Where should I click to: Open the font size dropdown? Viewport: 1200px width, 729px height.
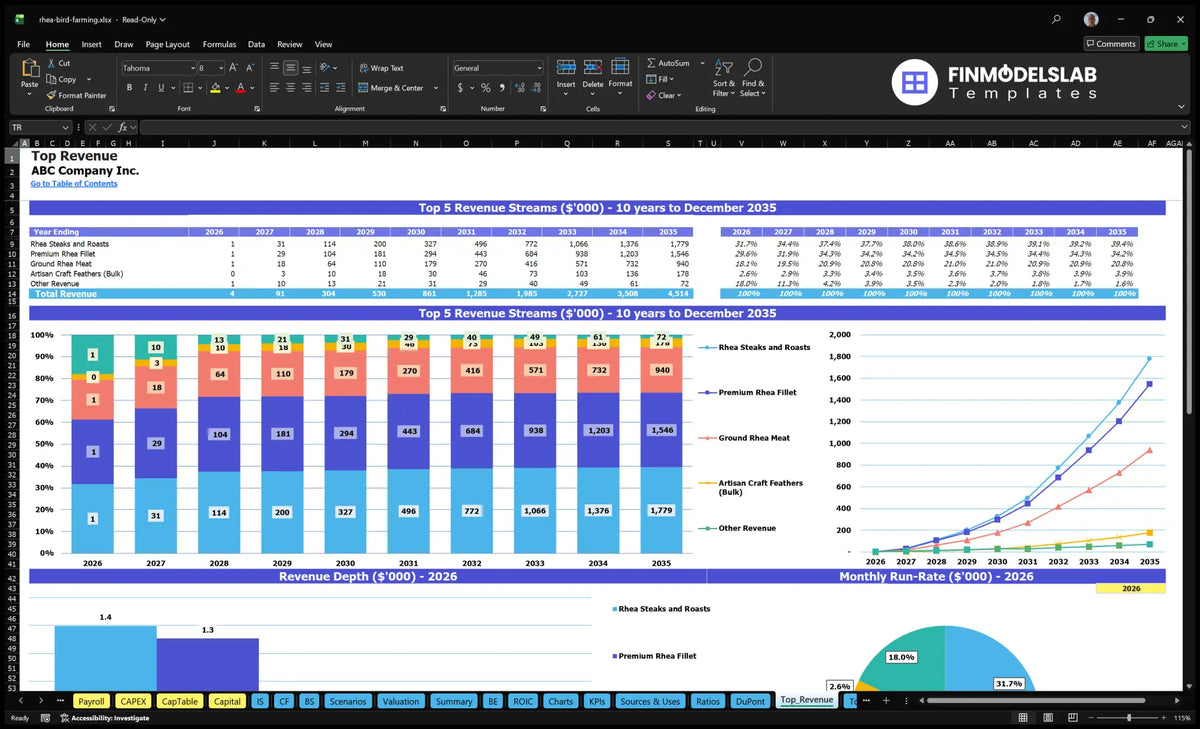point(219,68)
